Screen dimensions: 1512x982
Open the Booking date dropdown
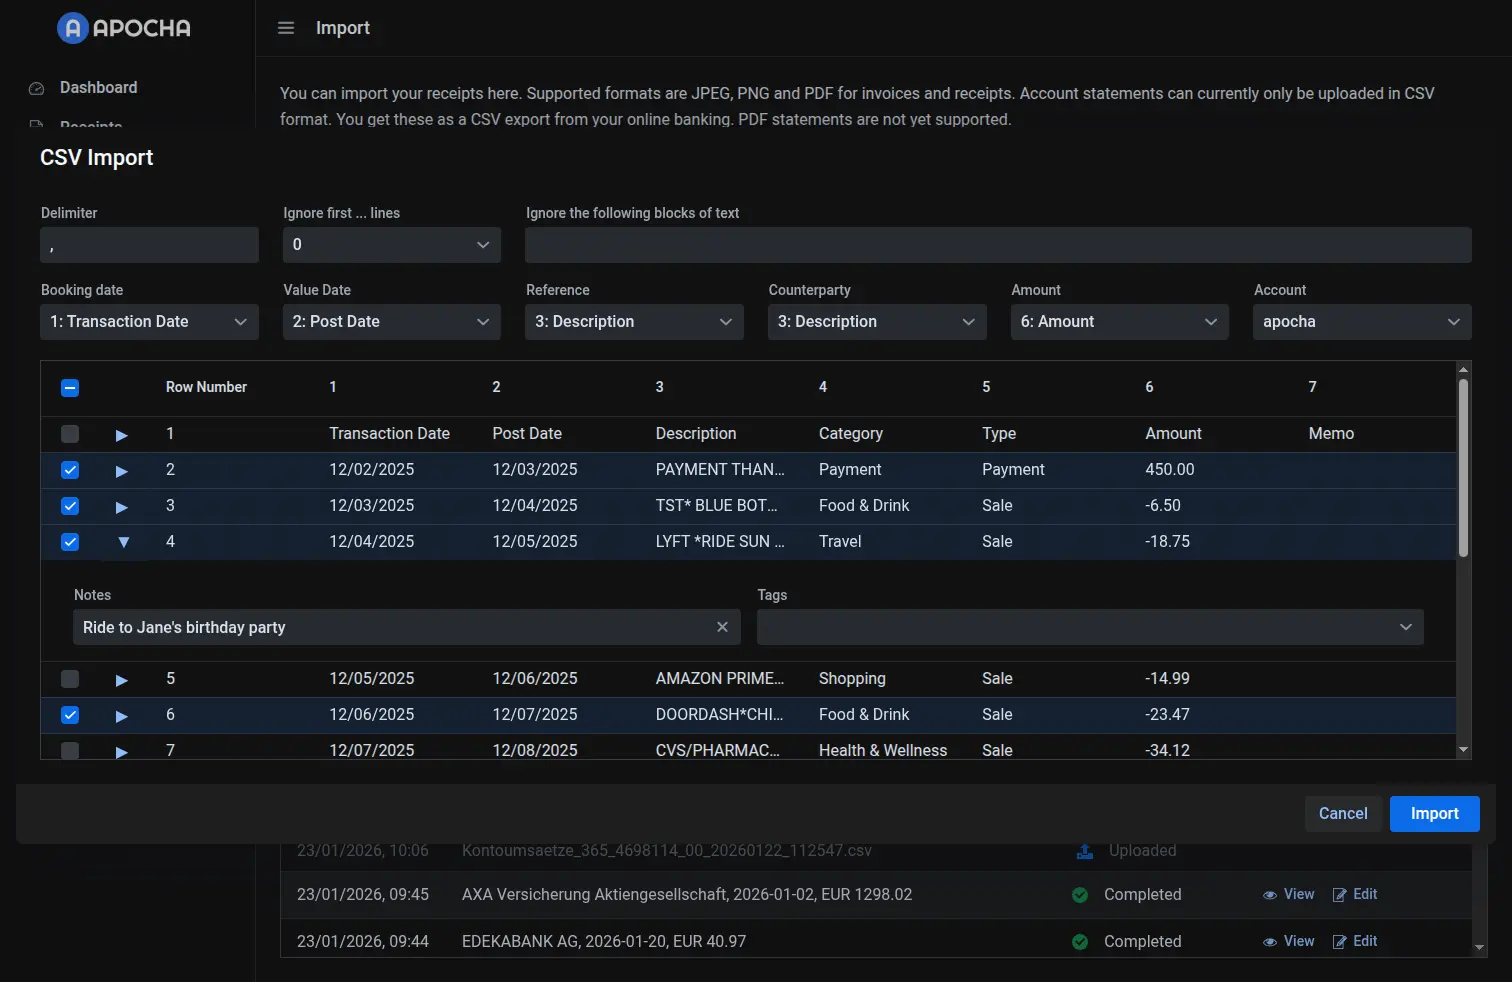click(149, 322)
